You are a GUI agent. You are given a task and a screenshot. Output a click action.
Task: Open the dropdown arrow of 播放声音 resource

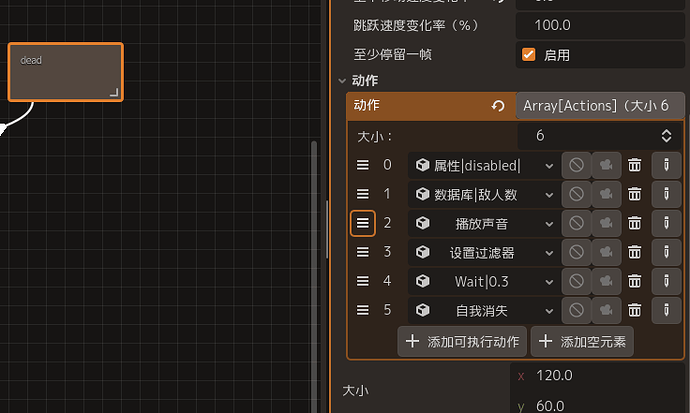coord(549,224)
